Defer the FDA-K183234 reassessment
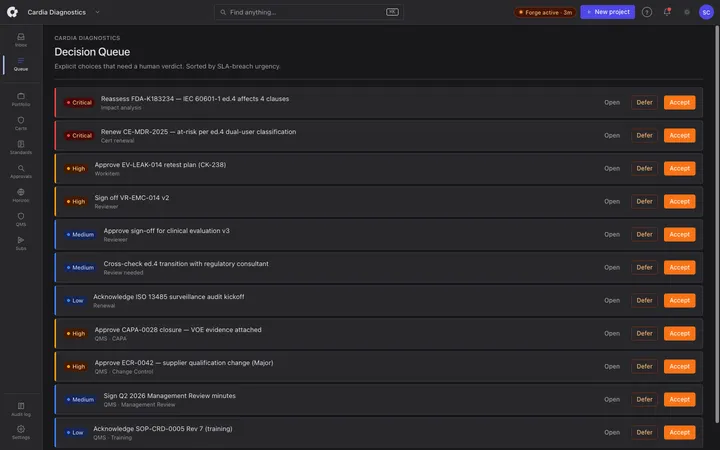This screenshot has width=720, height=450. click(644, 102)
